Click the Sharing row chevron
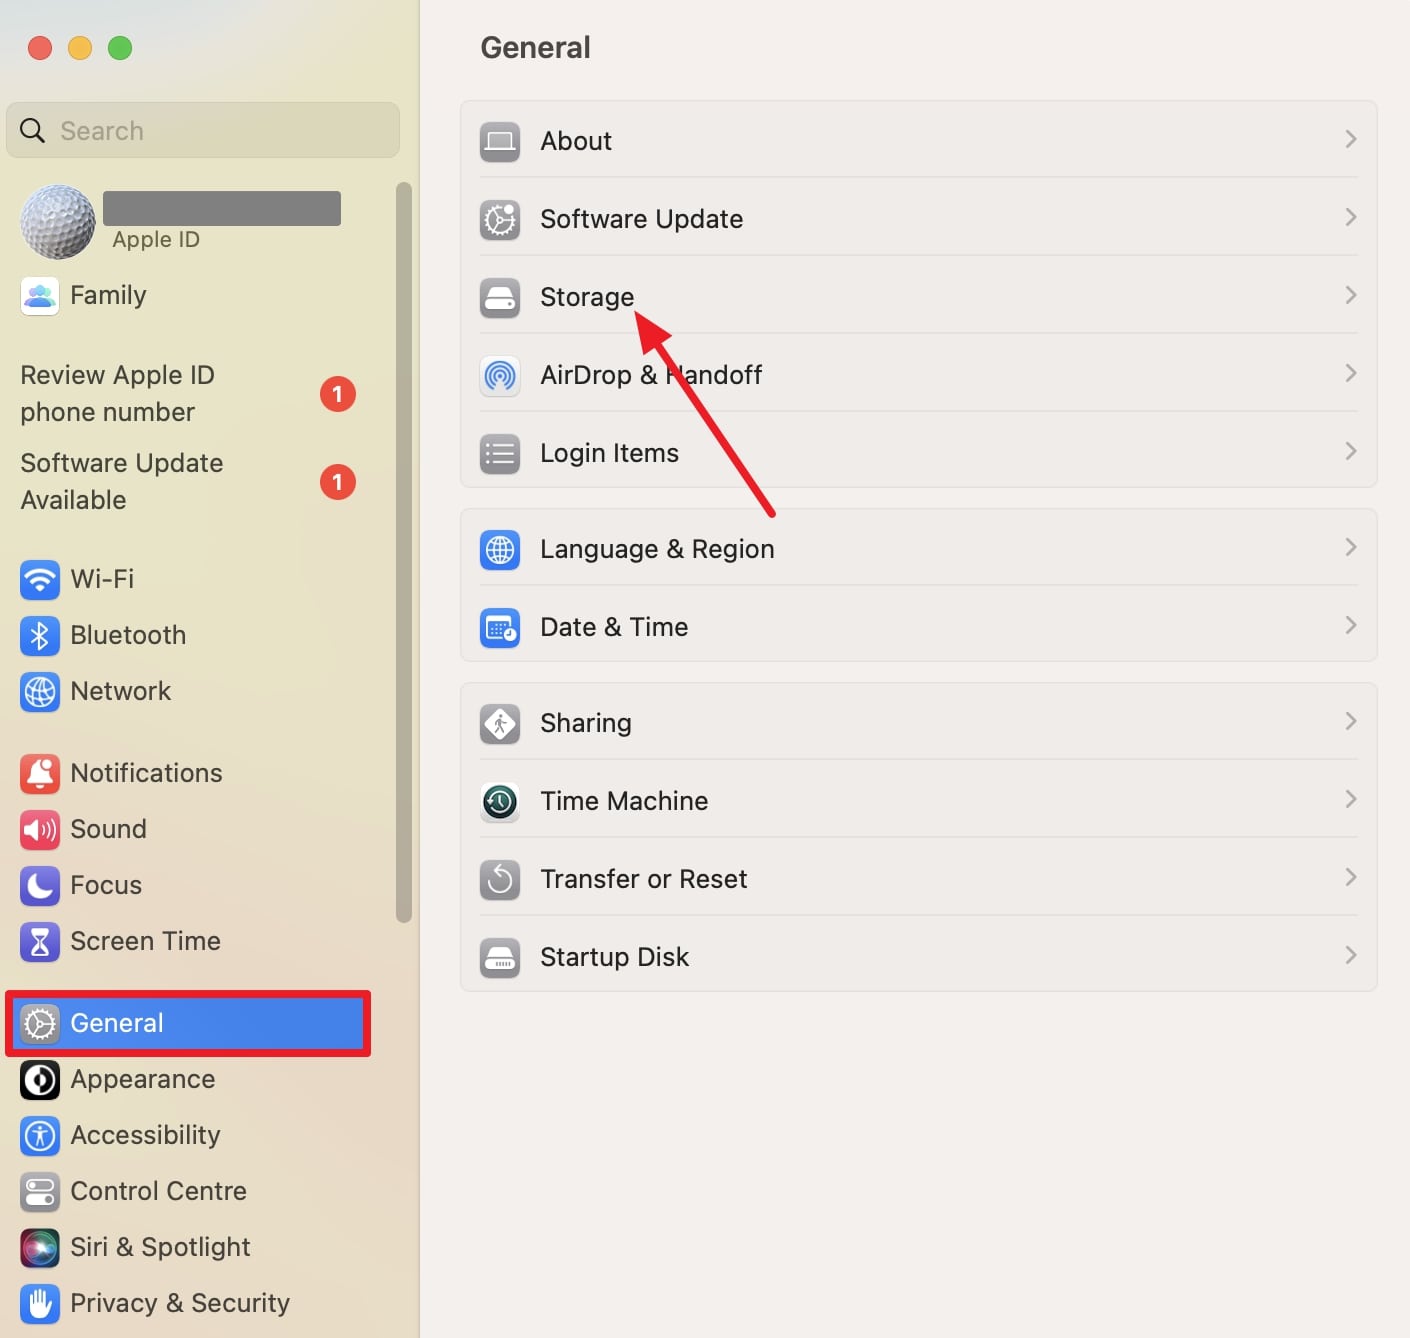 pyautogui.click(x=1350, y=721)
